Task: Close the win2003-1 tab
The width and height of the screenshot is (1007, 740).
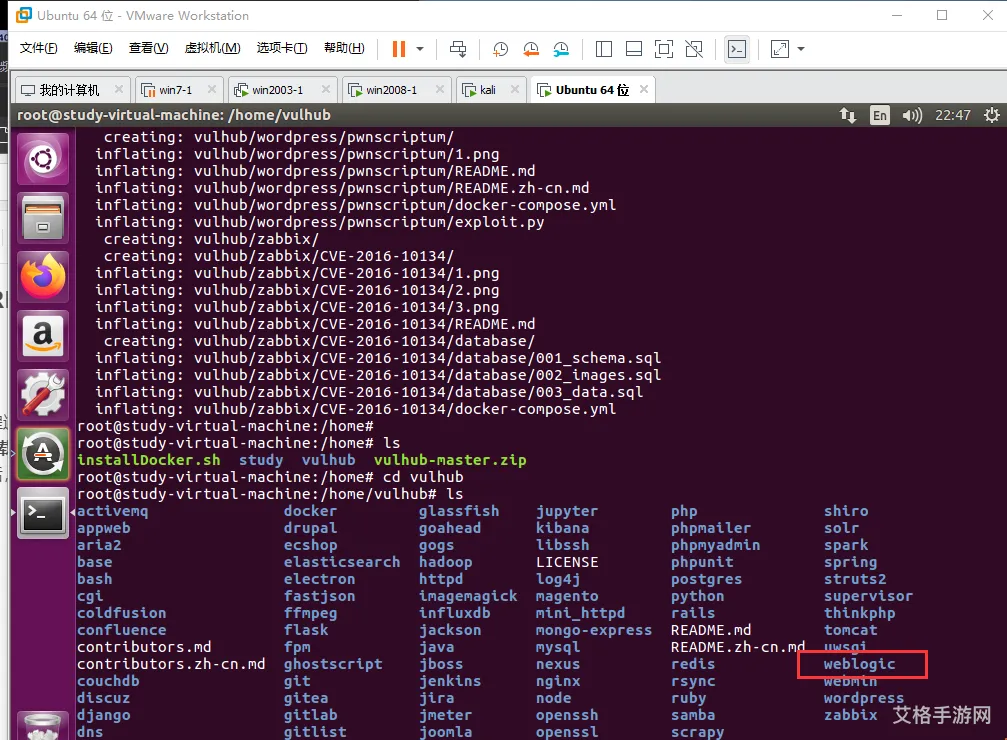Action: 326,89
